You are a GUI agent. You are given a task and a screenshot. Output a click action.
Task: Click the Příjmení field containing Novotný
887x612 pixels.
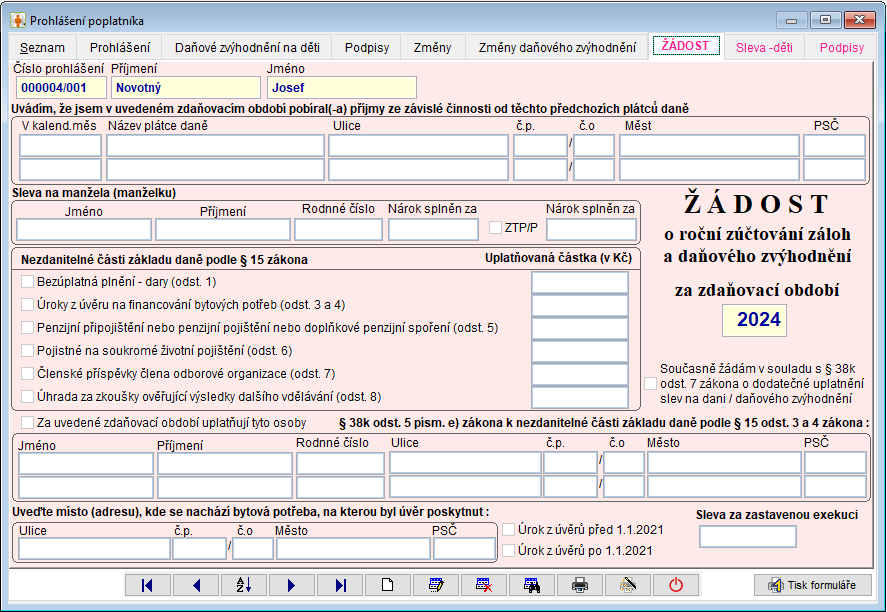tap(186, 88)
